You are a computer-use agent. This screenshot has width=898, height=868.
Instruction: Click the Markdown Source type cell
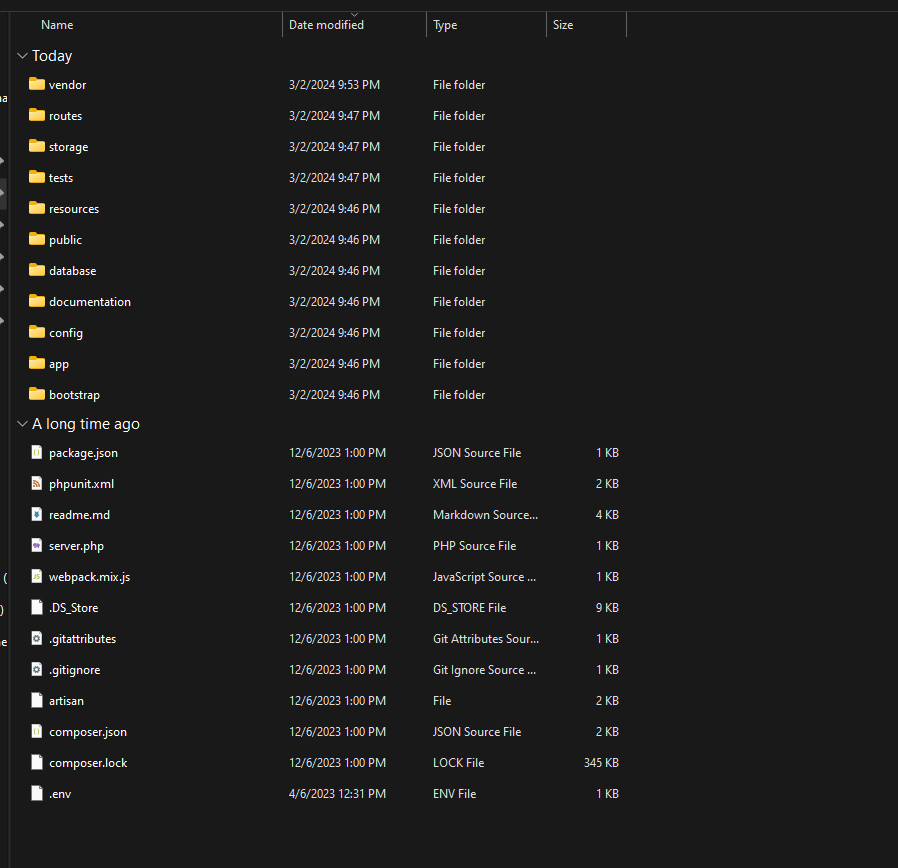tap(486, 515)
